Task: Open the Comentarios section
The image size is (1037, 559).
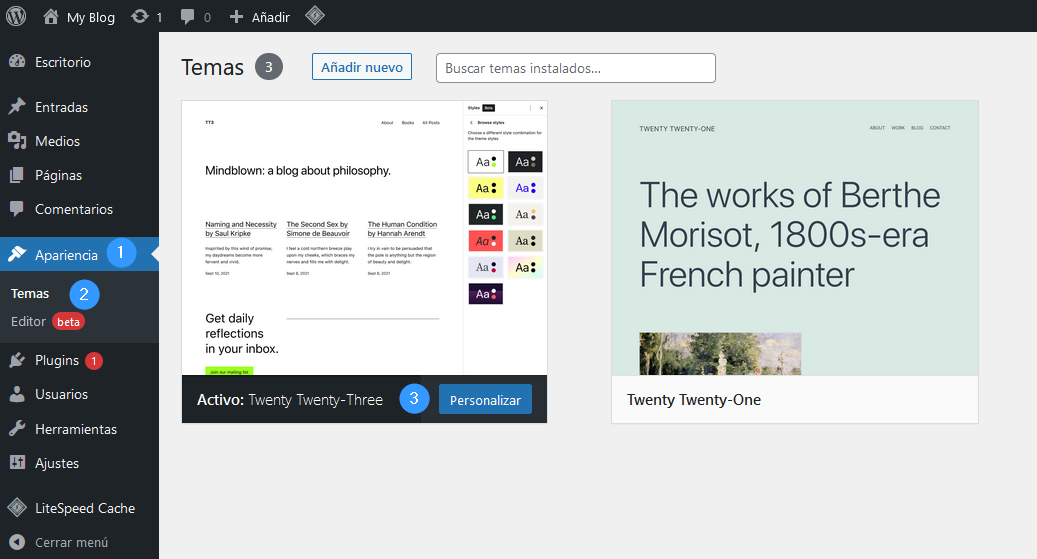Action: pos(79,209)
